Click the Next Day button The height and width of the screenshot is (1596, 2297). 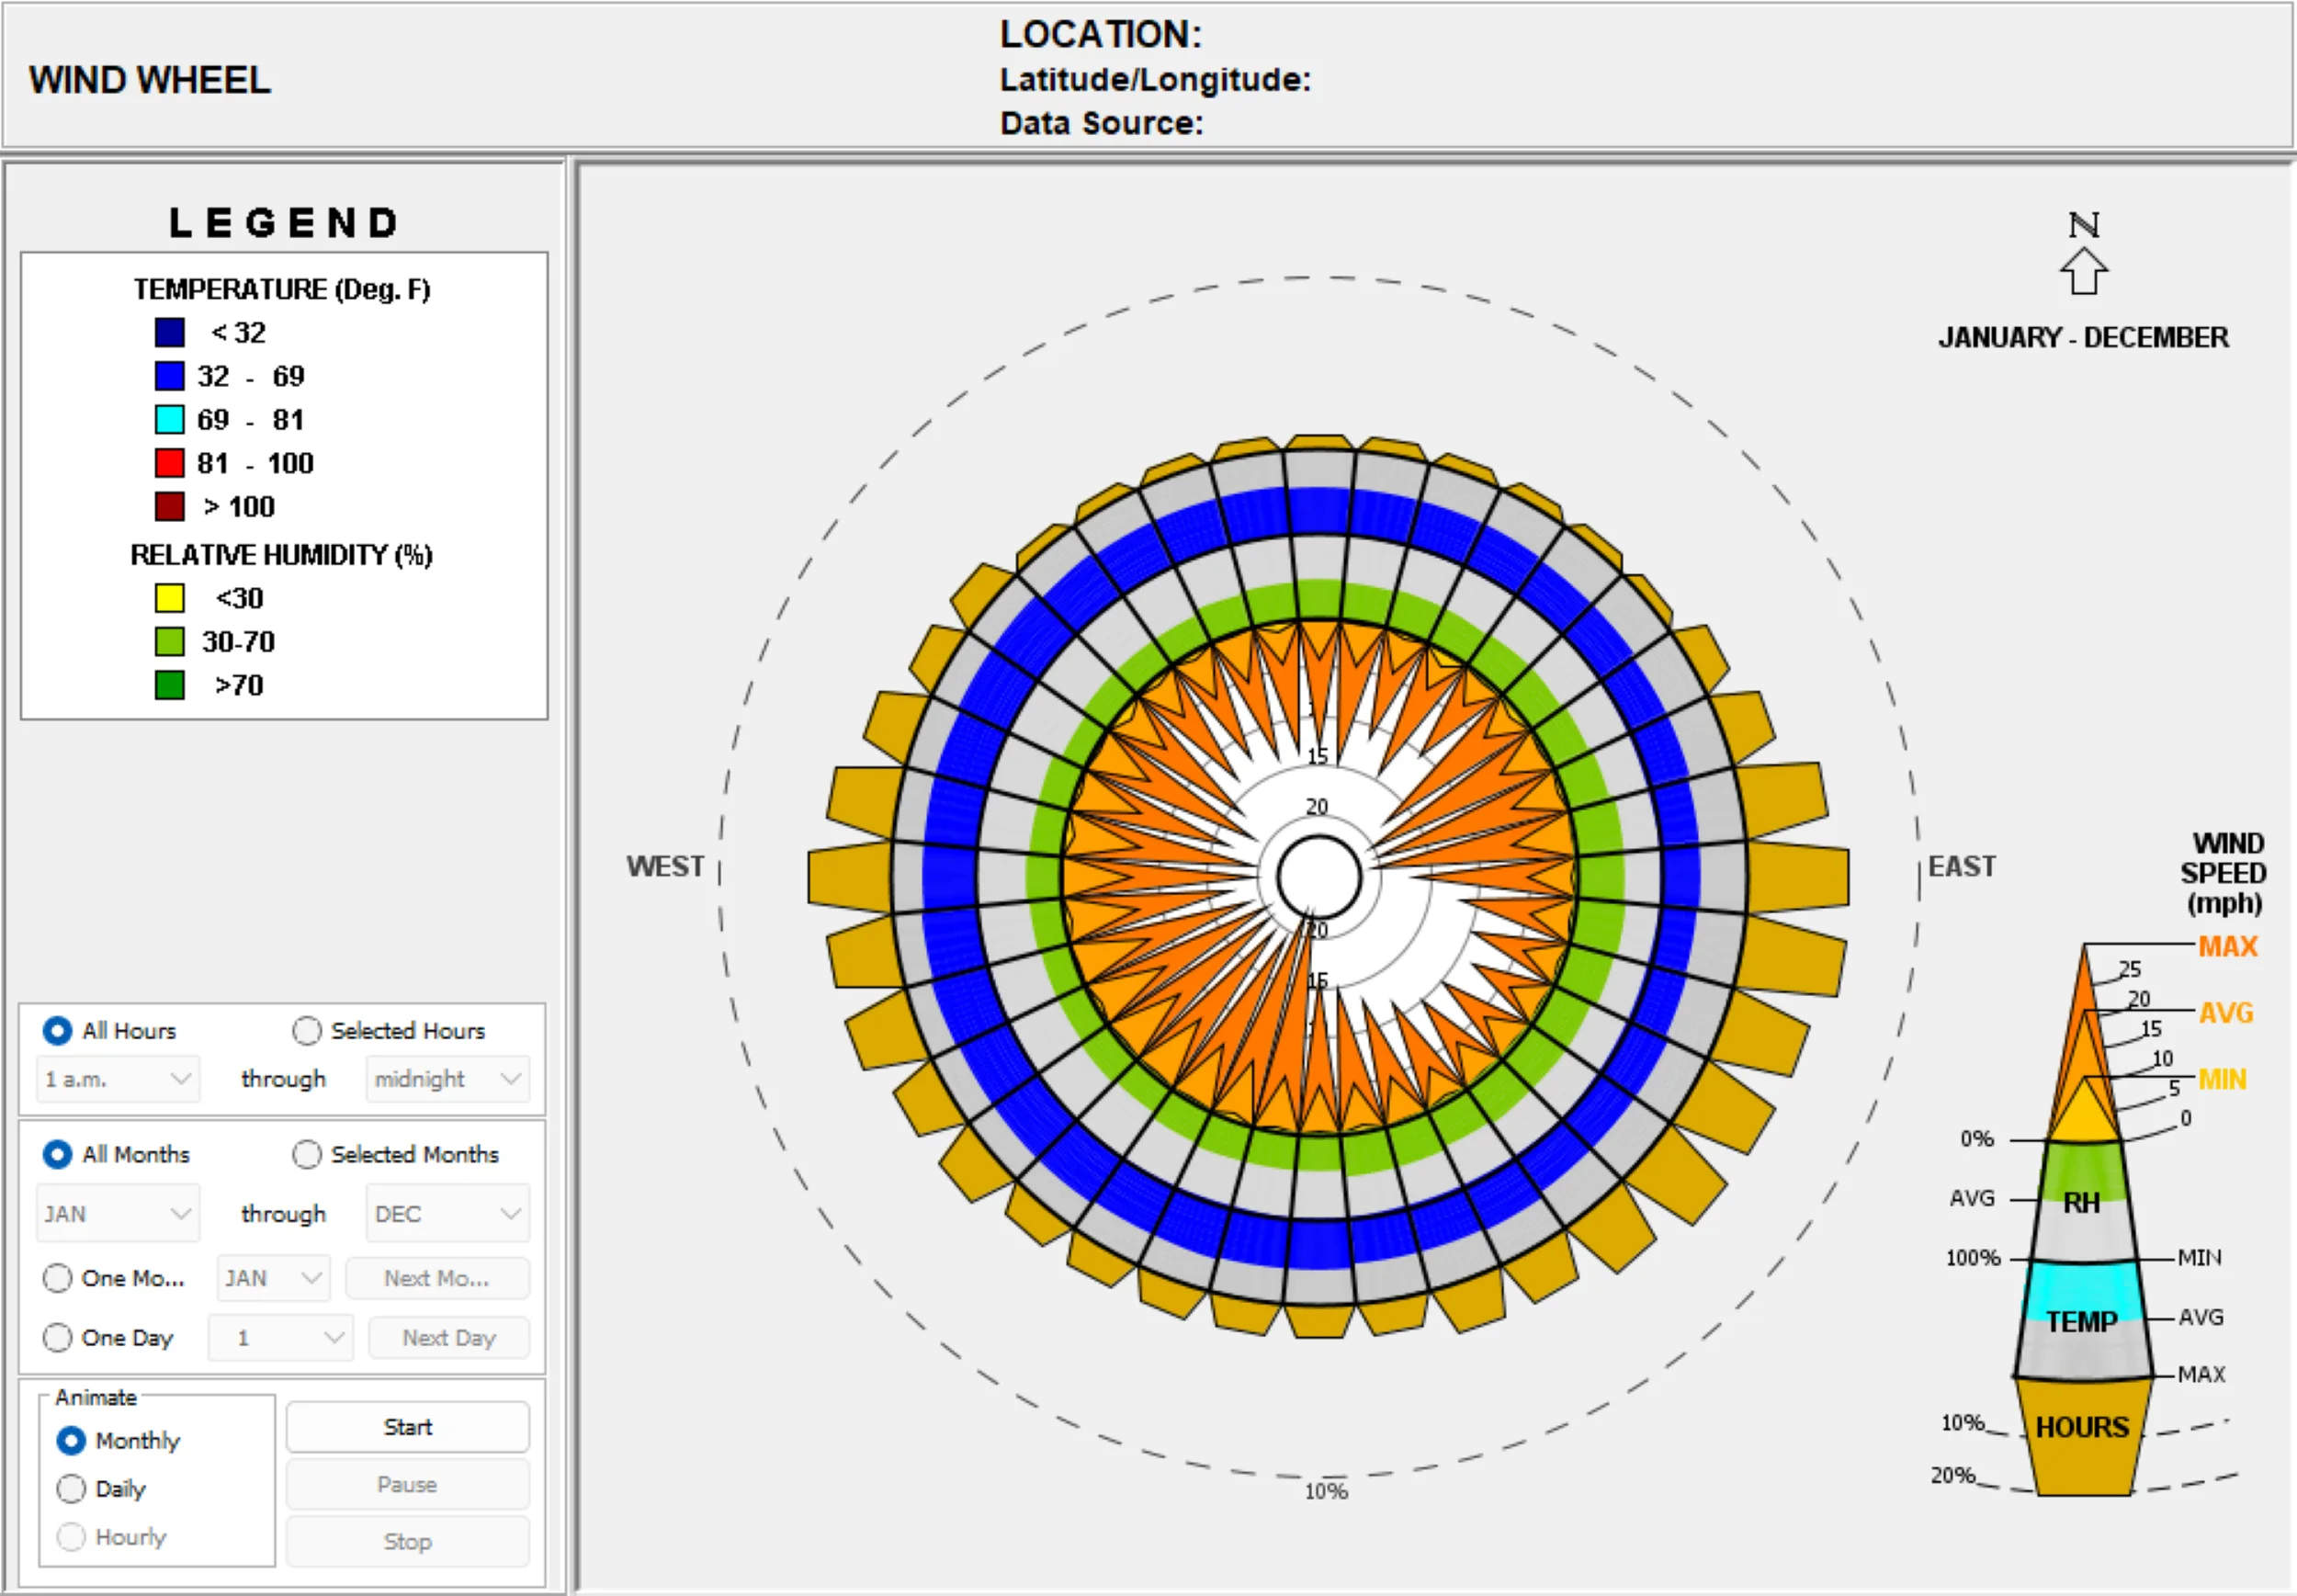tap(449, 1337)
